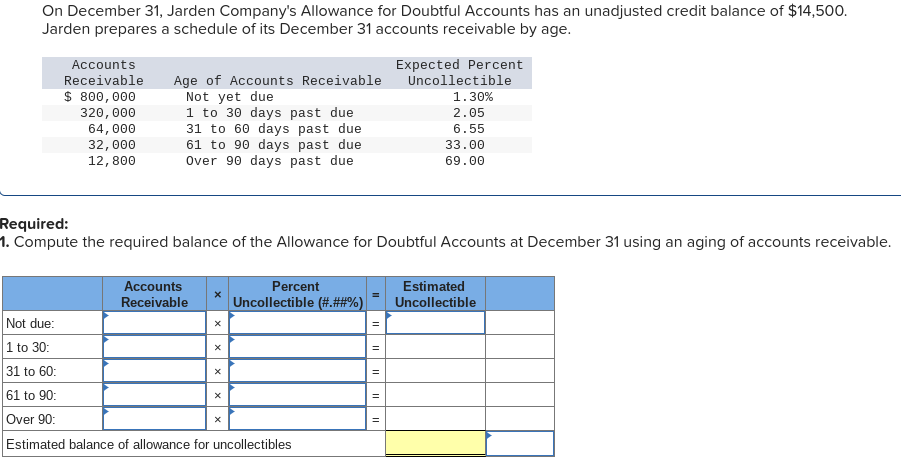
Task: Select the 31 to 60 Percent Uncollectible cell
Action: [x=298, y=371]
